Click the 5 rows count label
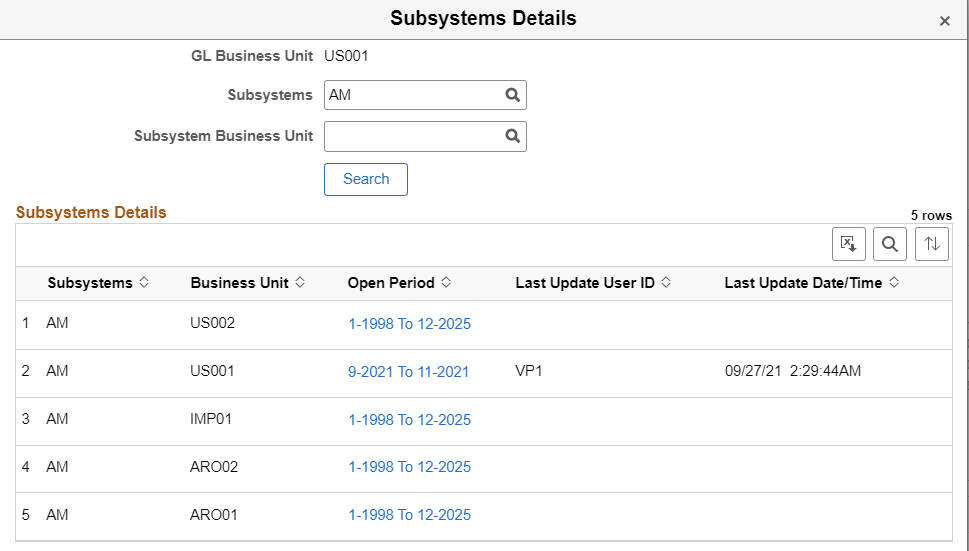969x551 pixels. click(931, 215)
